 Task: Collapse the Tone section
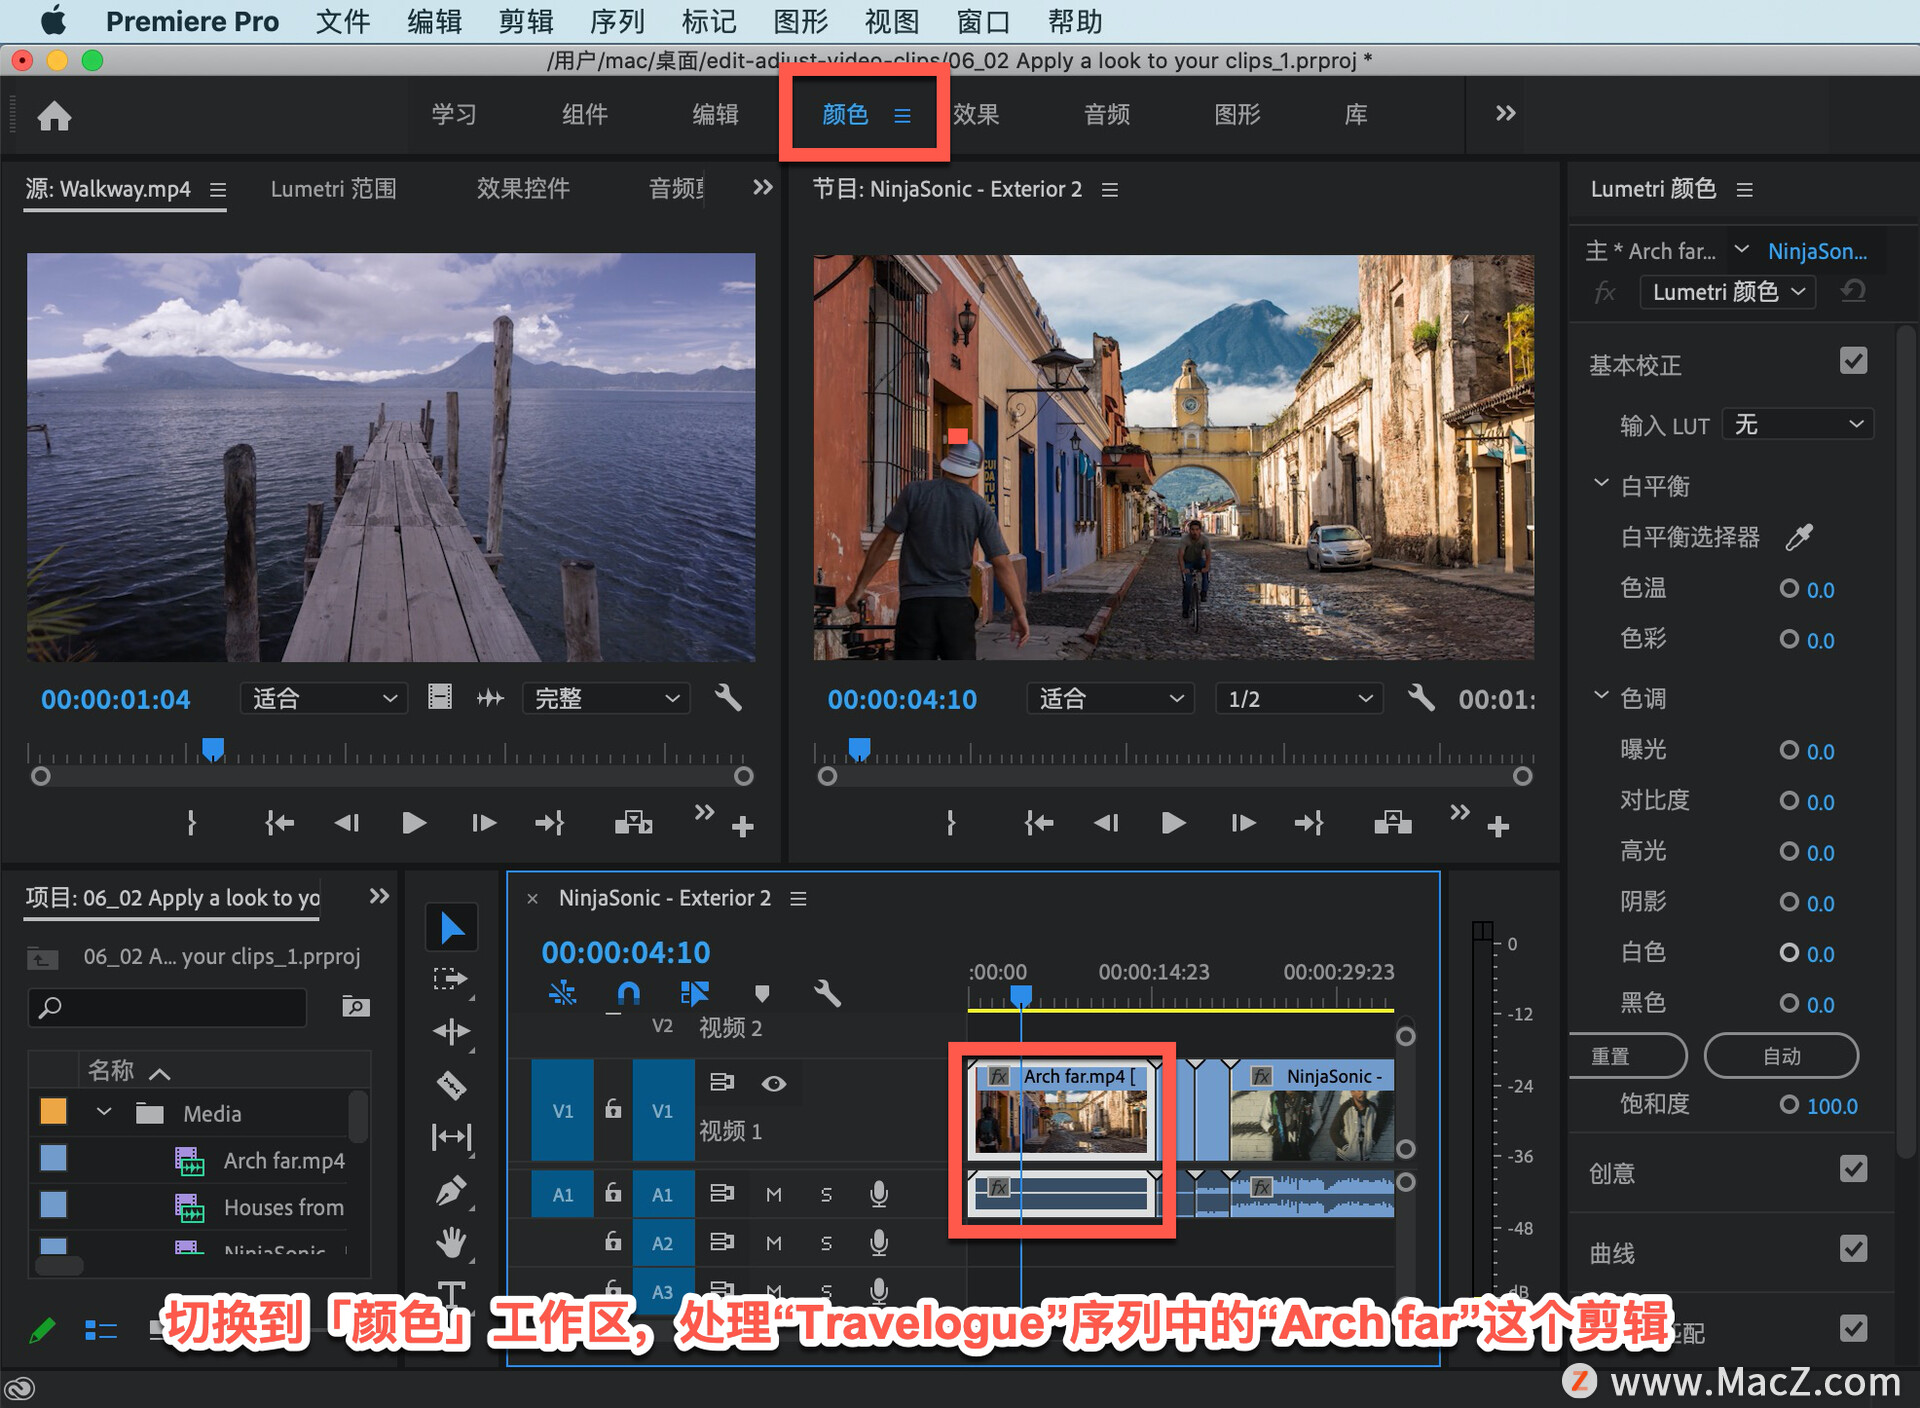(x=1601, y=696)
